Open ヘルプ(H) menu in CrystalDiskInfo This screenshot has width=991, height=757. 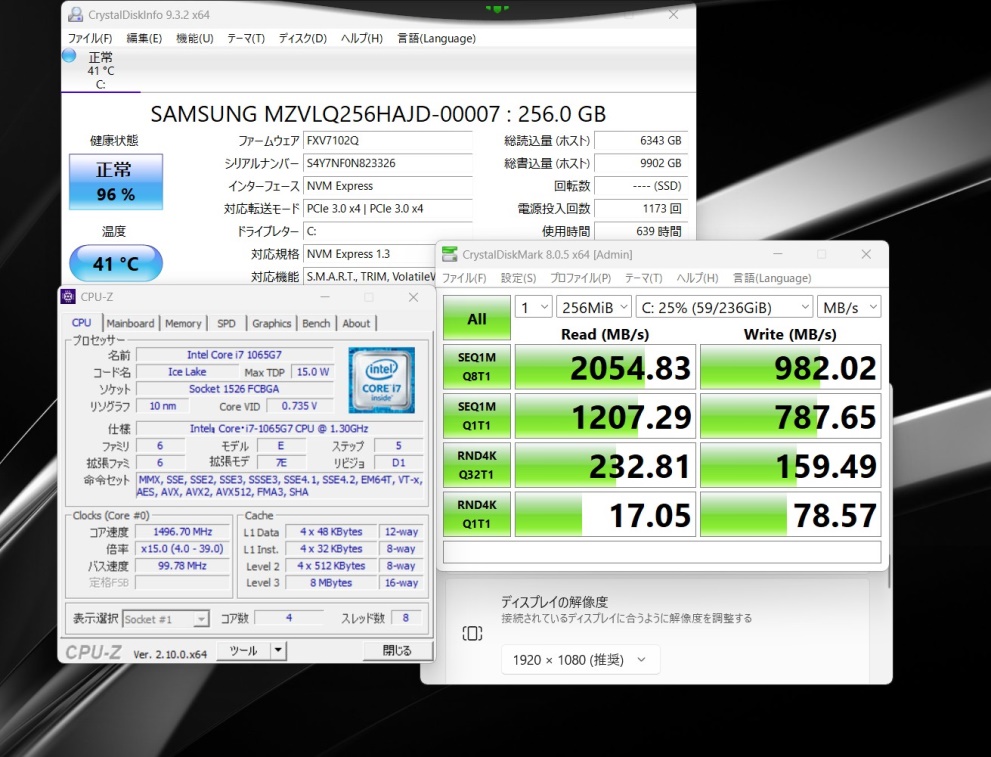(x=362, y=38)
